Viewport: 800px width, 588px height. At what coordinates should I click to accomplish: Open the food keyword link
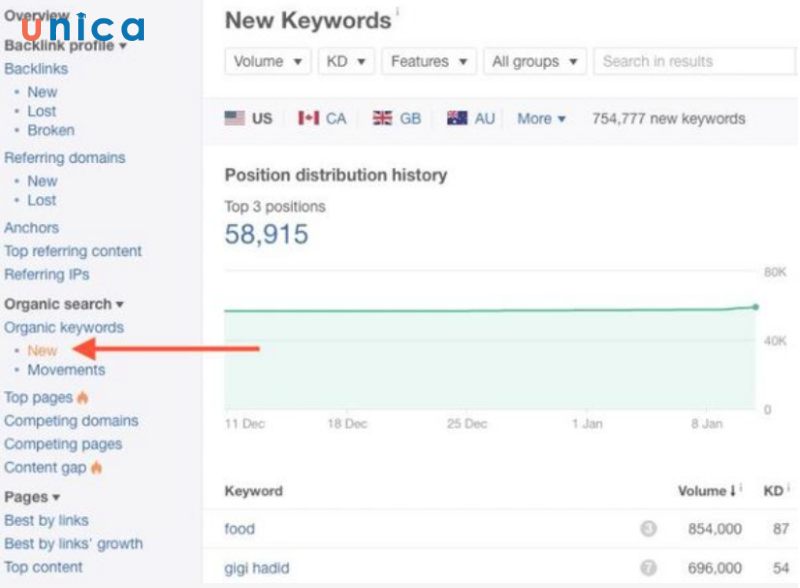240,529
